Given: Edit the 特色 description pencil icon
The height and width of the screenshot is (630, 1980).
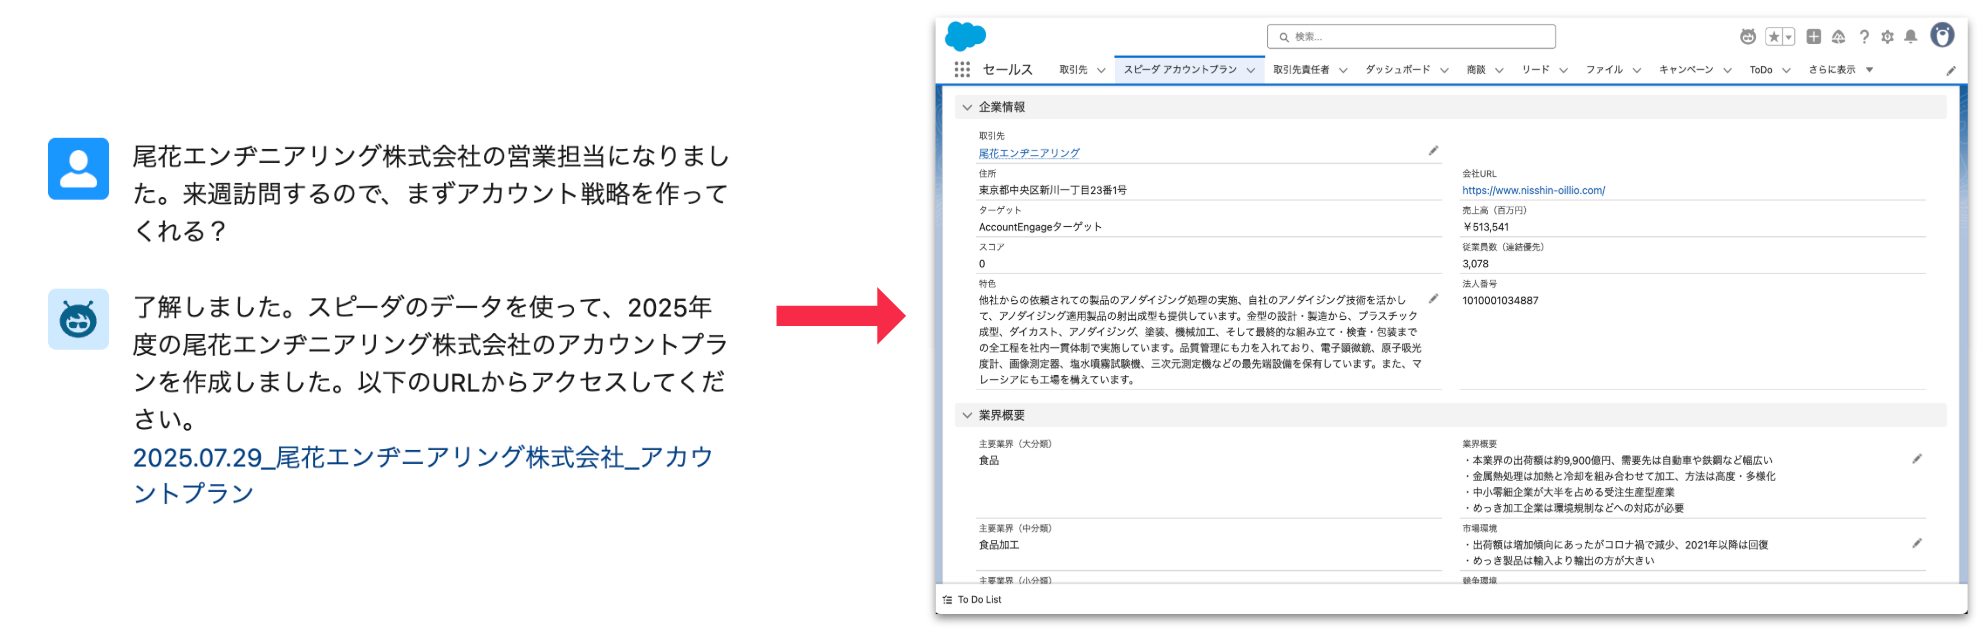Looking at the screenshot, I should coord(1433,299).
